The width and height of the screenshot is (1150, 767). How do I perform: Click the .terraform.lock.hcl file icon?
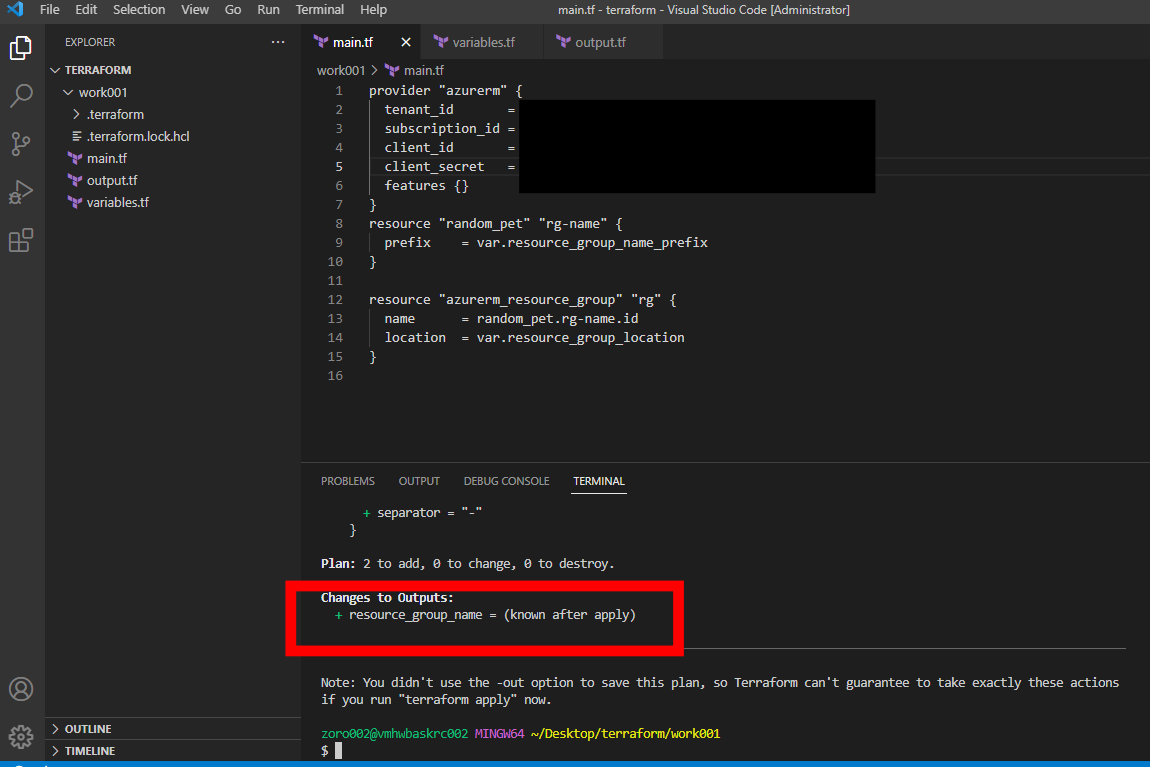click(76, 136)
